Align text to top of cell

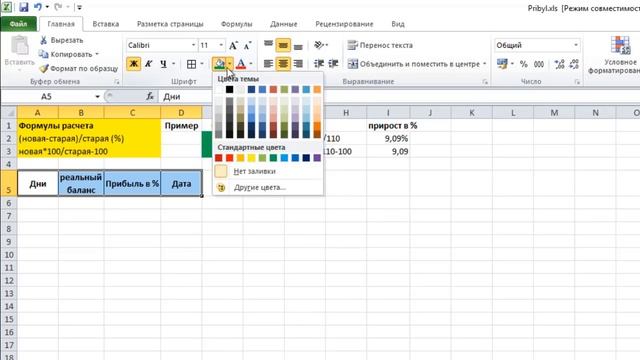coord(268,44)
